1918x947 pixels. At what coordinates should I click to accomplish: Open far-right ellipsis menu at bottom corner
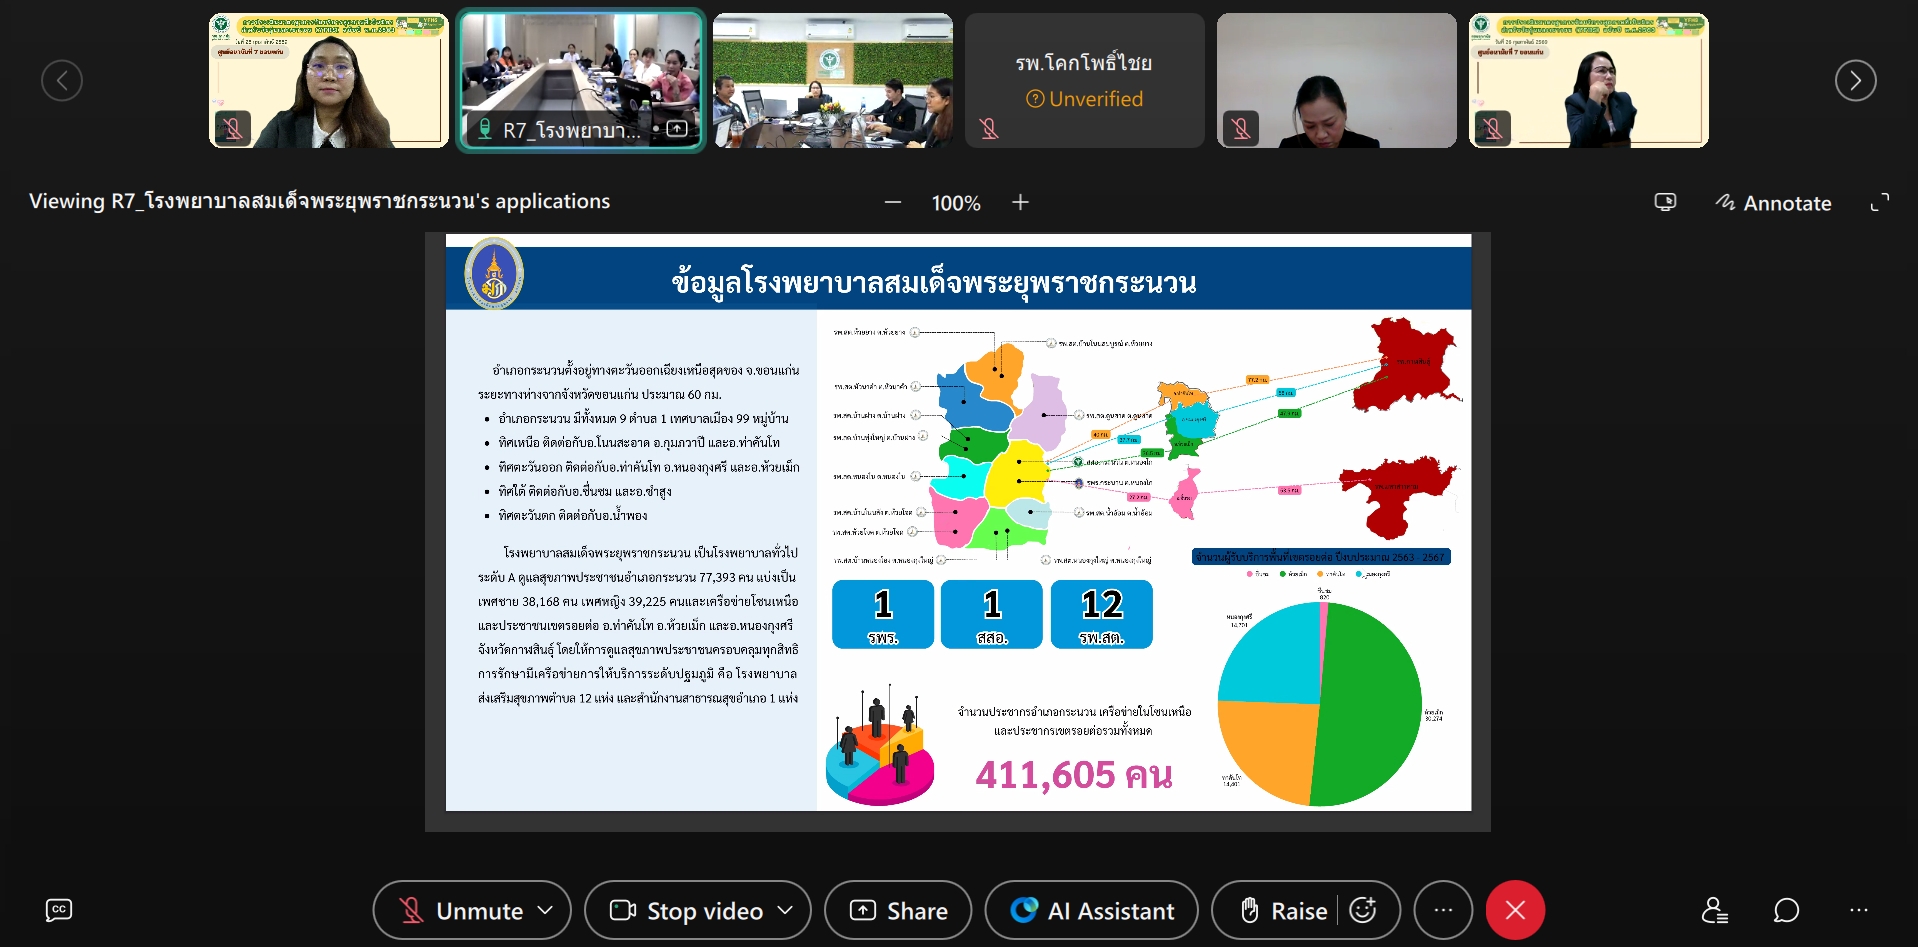1859,910
